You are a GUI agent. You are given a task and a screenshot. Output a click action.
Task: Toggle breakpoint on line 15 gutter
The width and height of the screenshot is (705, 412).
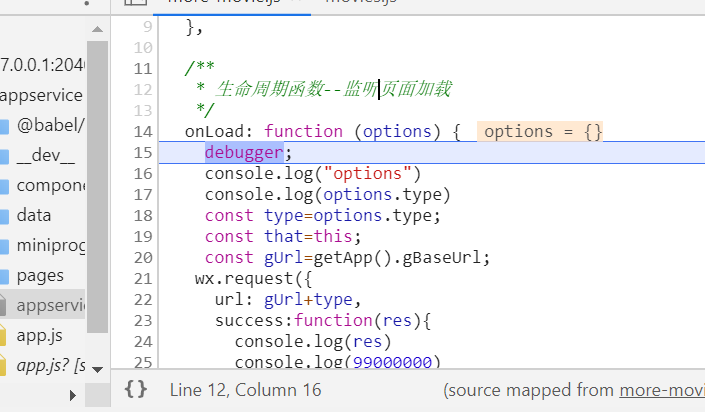[x=142, y=152]
